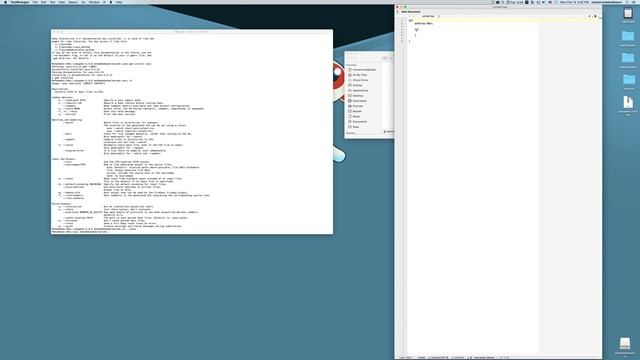Open the Apple menu

[x=5, y=2]
